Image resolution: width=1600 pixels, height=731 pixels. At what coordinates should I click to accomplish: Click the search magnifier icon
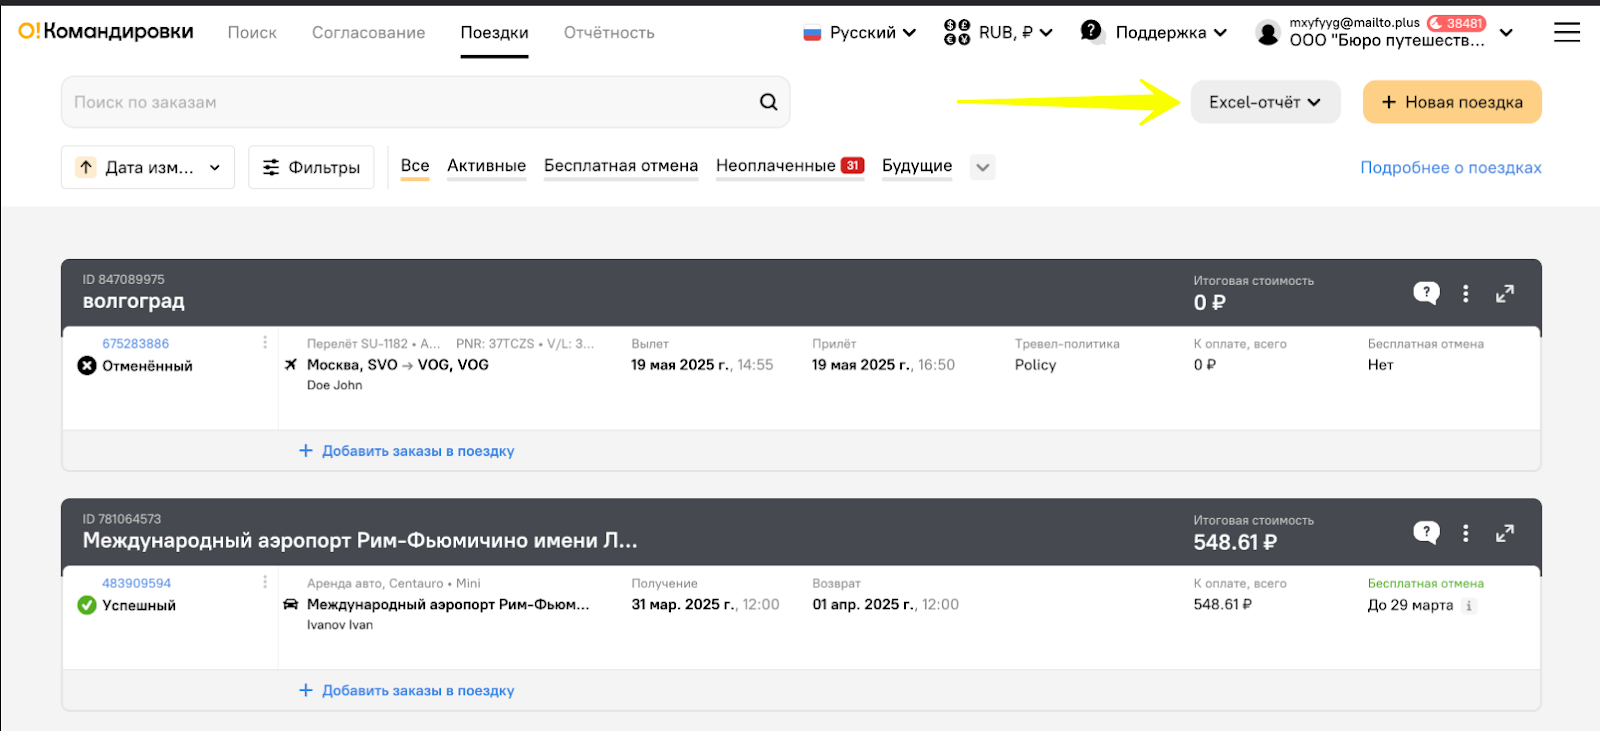tap(768, 102)
